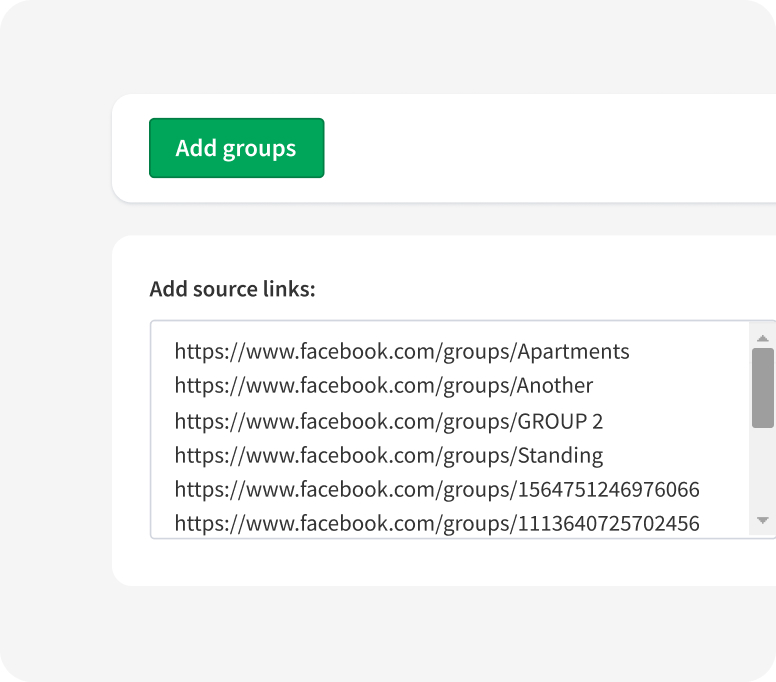Click the link ending in 1113640725702456
The height and width of the screenshot is (682, 776).
tap(437, 523)
